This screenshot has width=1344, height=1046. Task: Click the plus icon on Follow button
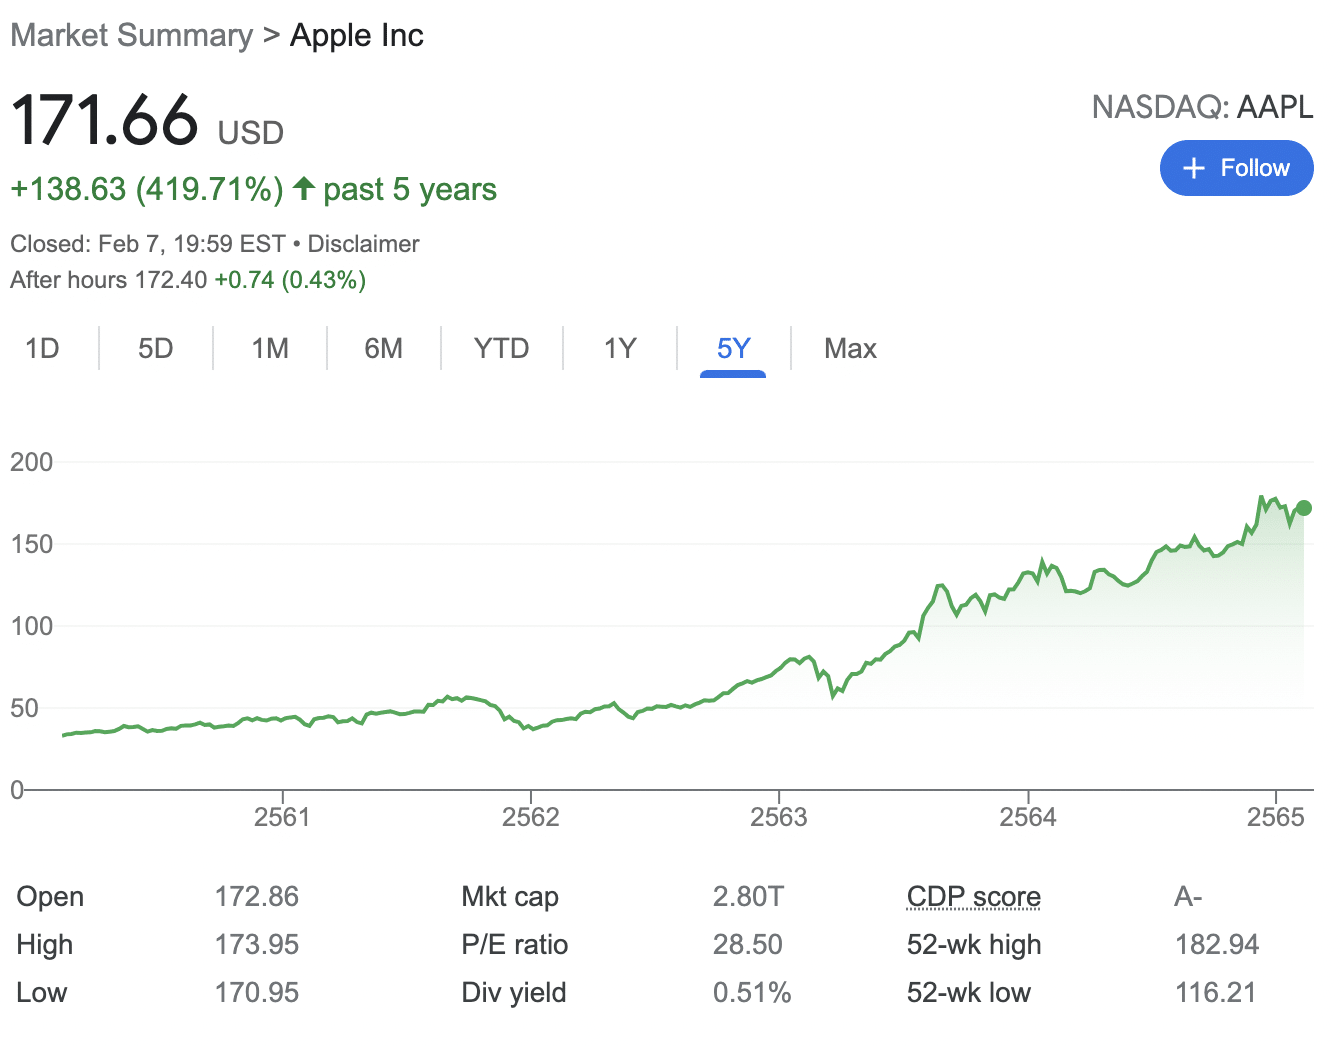point(1193,168)
